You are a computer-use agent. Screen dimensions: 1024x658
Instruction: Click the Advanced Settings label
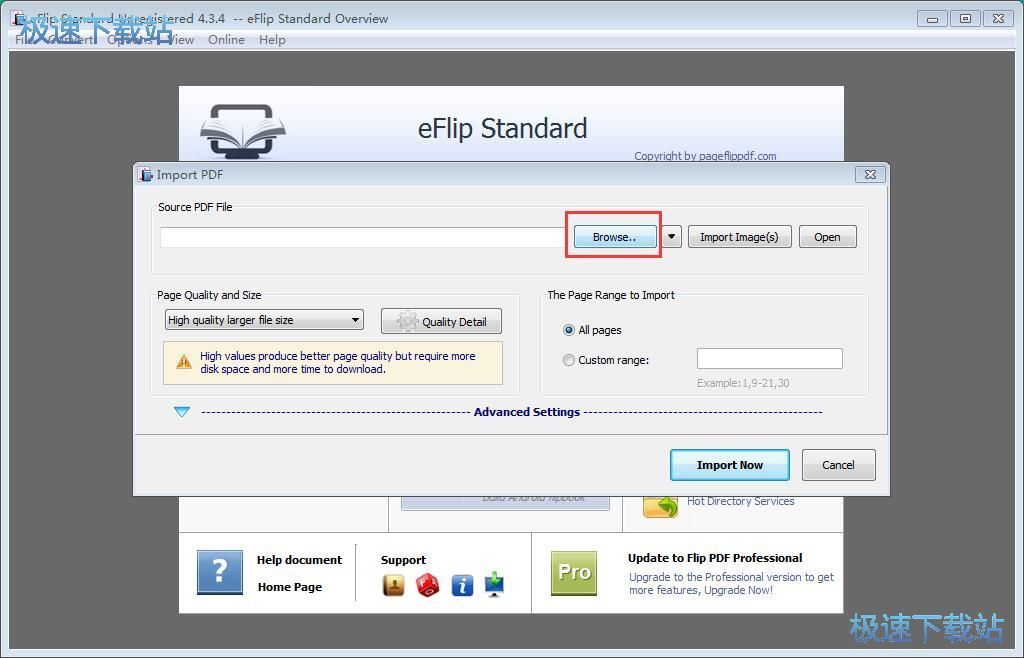tap(526, 412)
